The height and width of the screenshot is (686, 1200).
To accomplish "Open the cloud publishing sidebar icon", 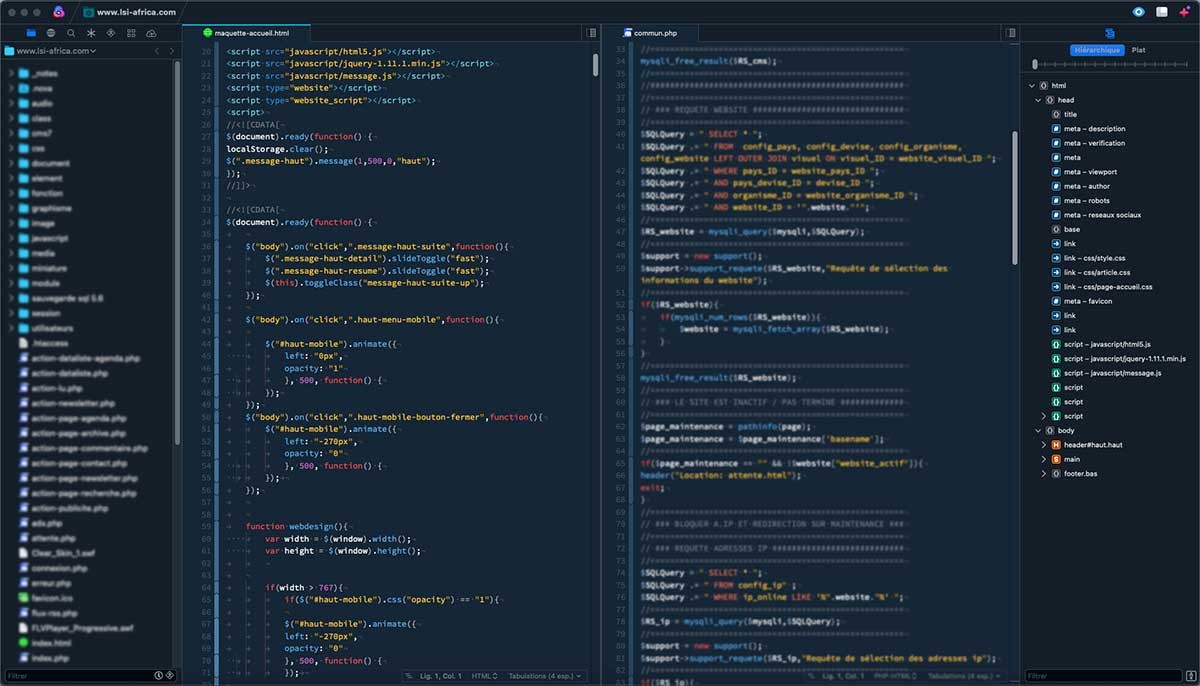I will (150, 33).
